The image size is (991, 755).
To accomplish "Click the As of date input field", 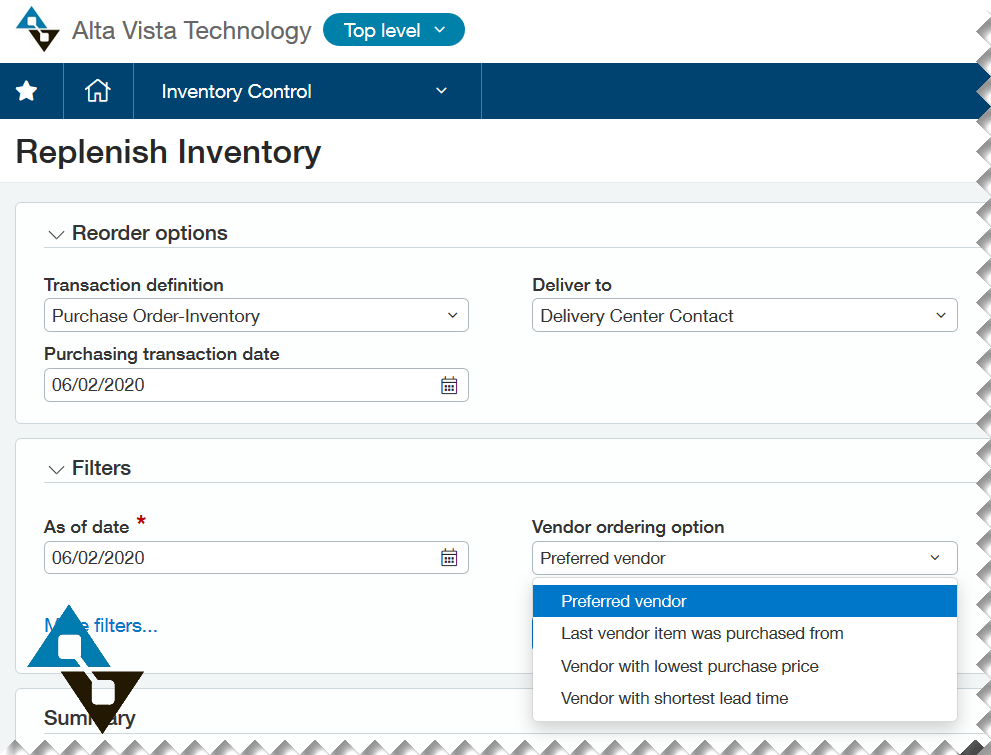I will (x=240, y=558).
